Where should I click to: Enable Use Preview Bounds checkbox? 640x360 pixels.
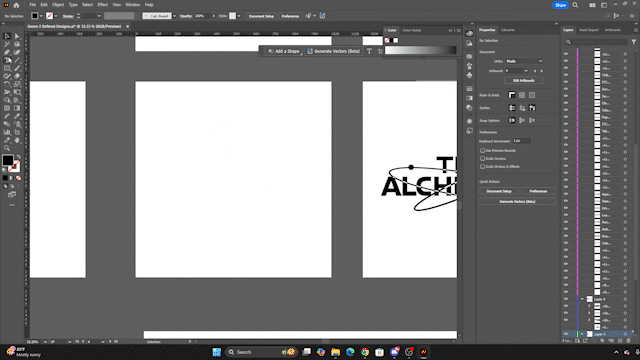coord(482,151)
